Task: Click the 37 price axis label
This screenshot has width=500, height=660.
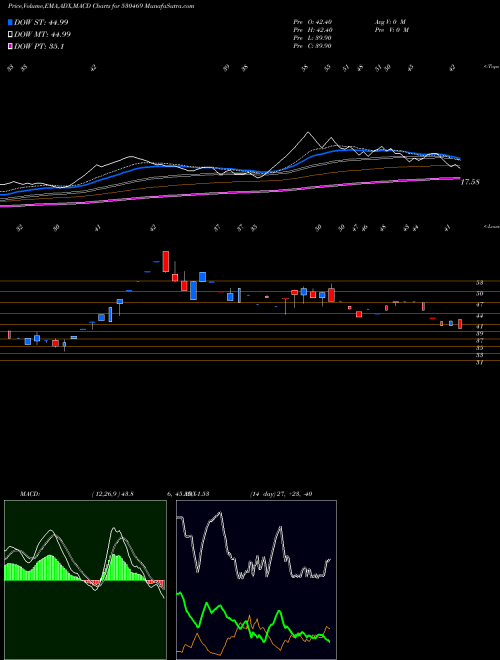Action: click(479, 341)
